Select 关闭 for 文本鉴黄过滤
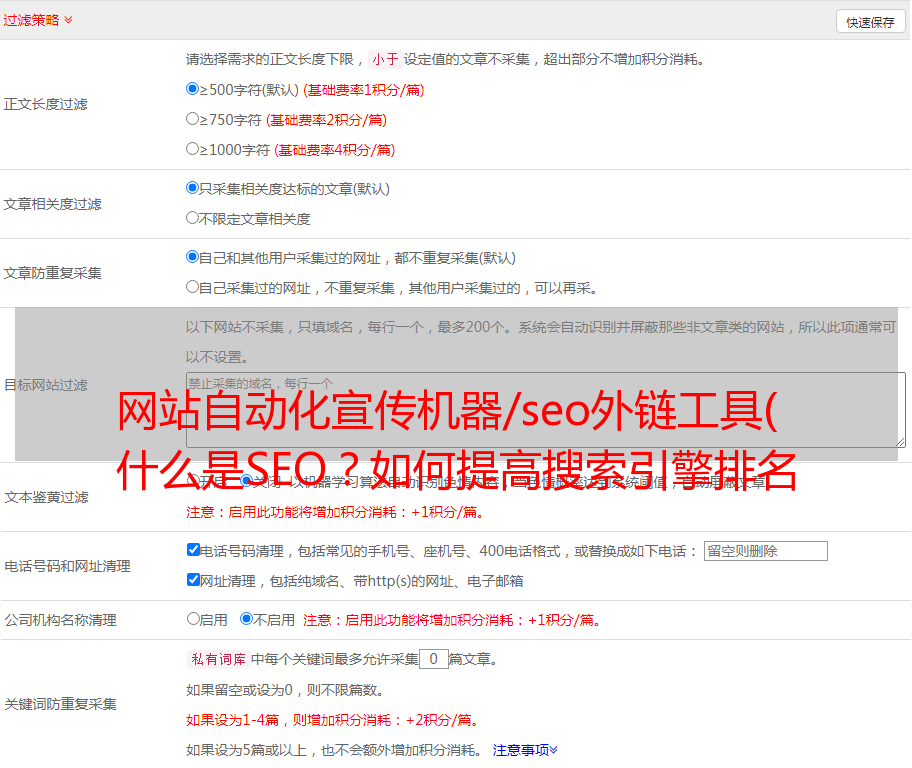This screenshot has height=768, width=912. [x=247, y=481]
